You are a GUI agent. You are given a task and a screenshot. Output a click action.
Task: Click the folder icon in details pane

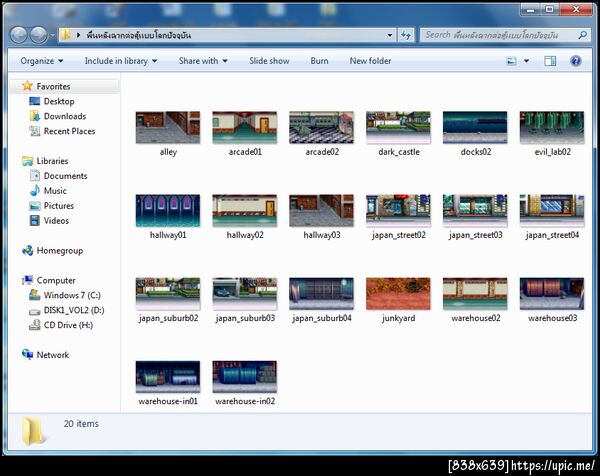[x=32, y=431]
